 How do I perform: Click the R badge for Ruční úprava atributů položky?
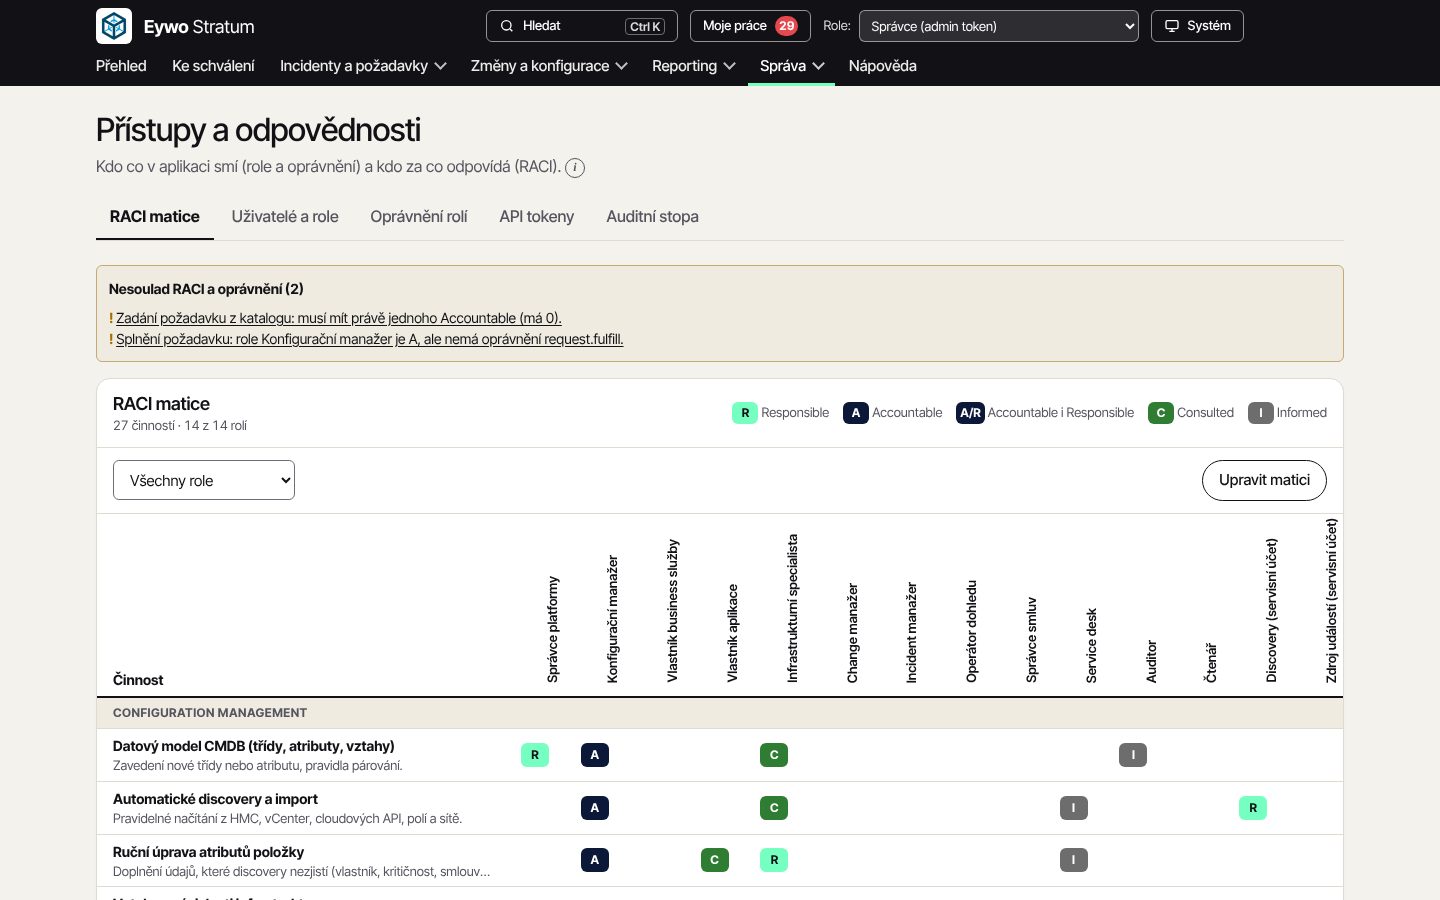click(774, 860)
